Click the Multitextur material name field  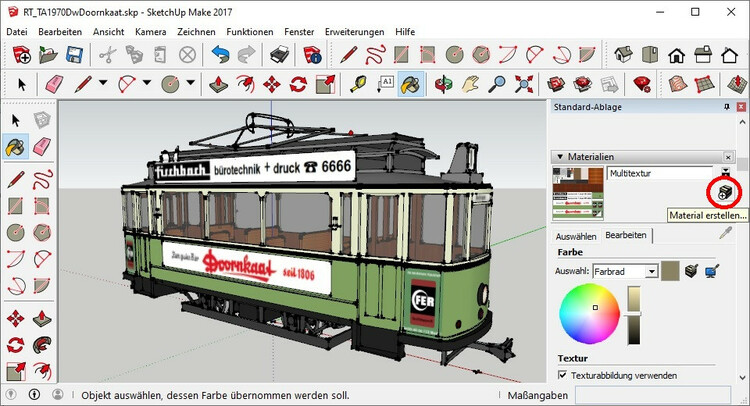(660, 173)
